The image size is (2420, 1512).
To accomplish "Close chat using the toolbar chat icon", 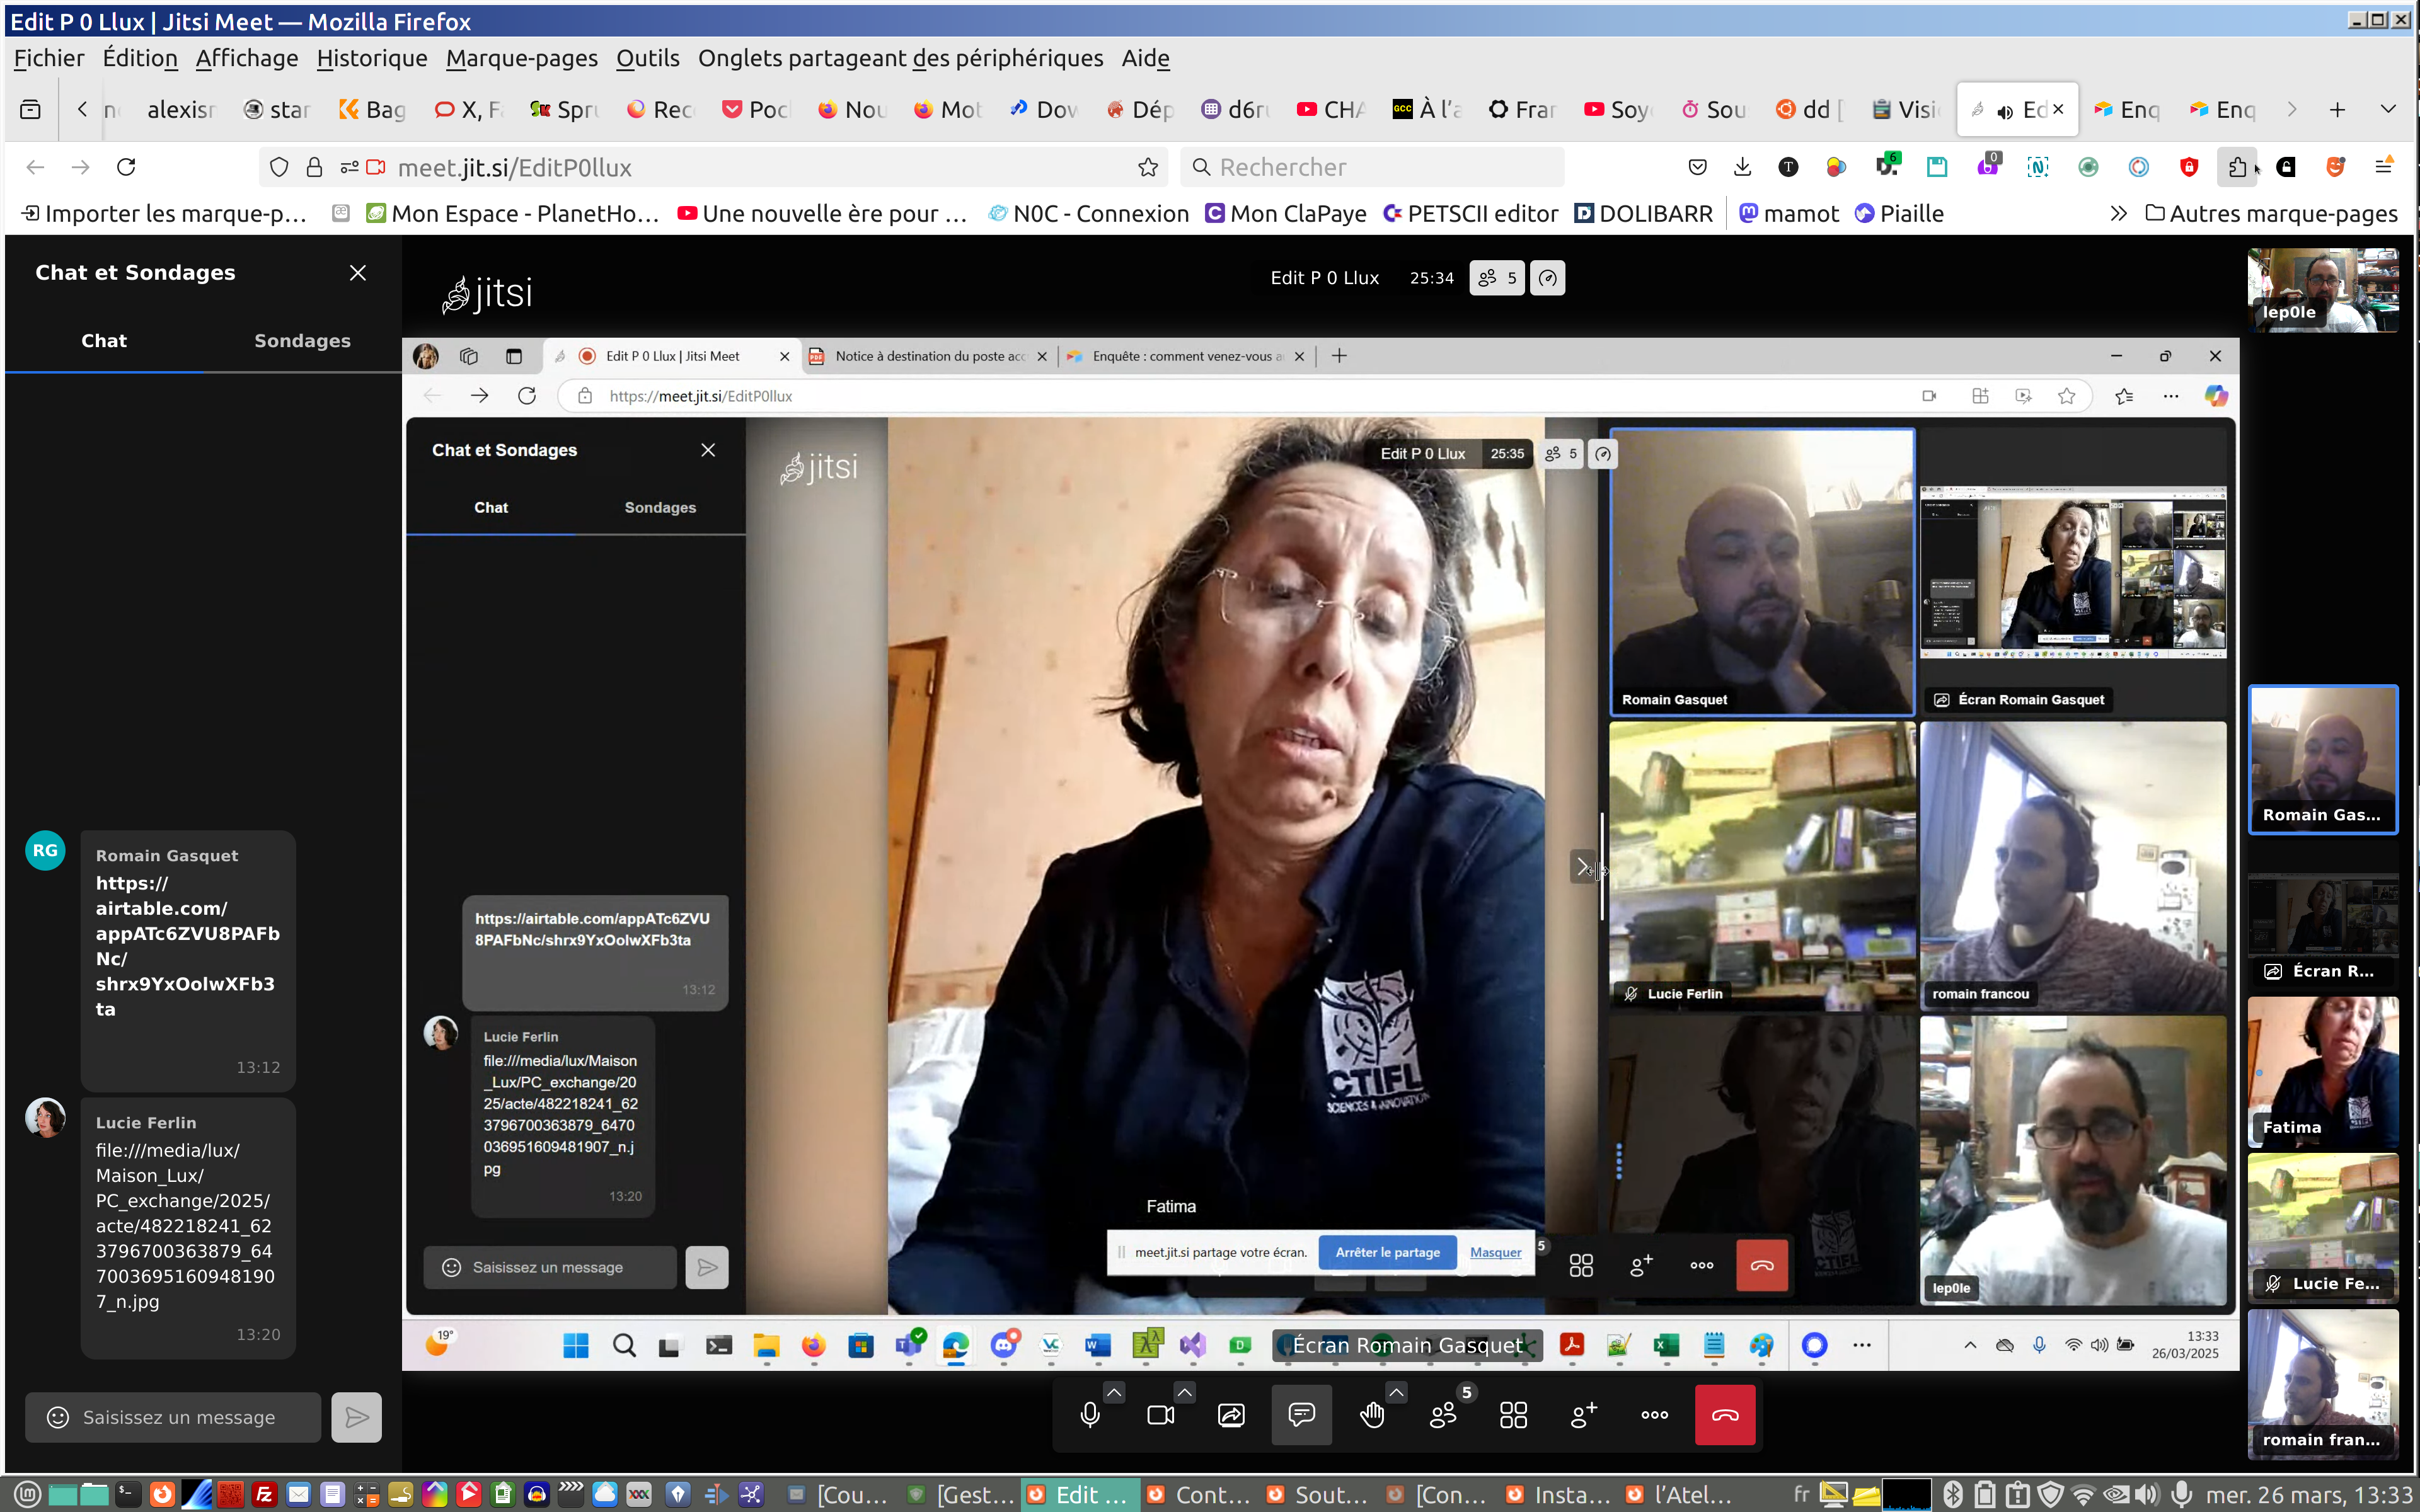I will (x=1301, y=1414).
